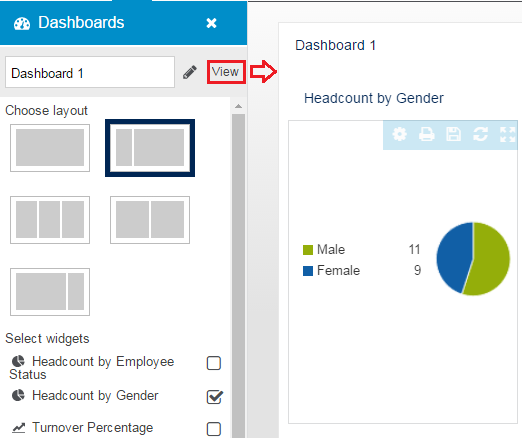Expand the widget to fullscreen
The image size is (522, 443).
507,134
